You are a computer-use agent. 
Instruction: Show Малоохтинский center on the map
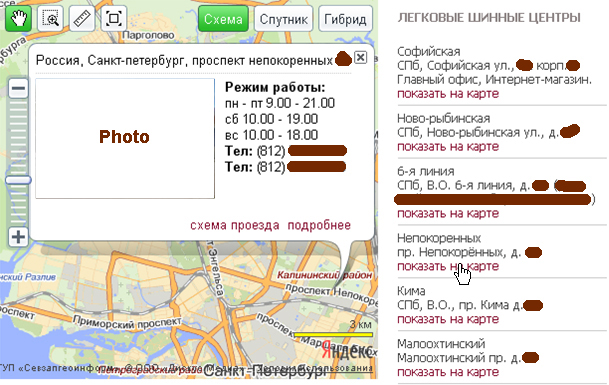pyautogui.click(x=448, y=372)
